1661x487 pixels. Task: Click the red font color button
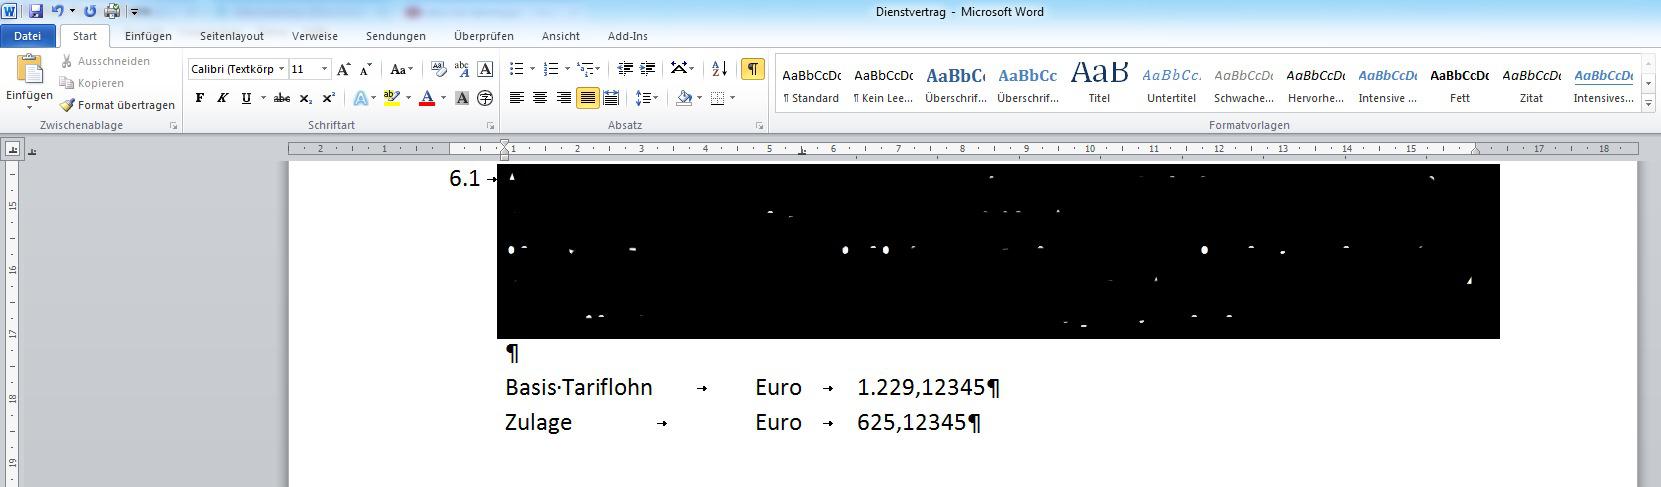(x=427, y=98)
